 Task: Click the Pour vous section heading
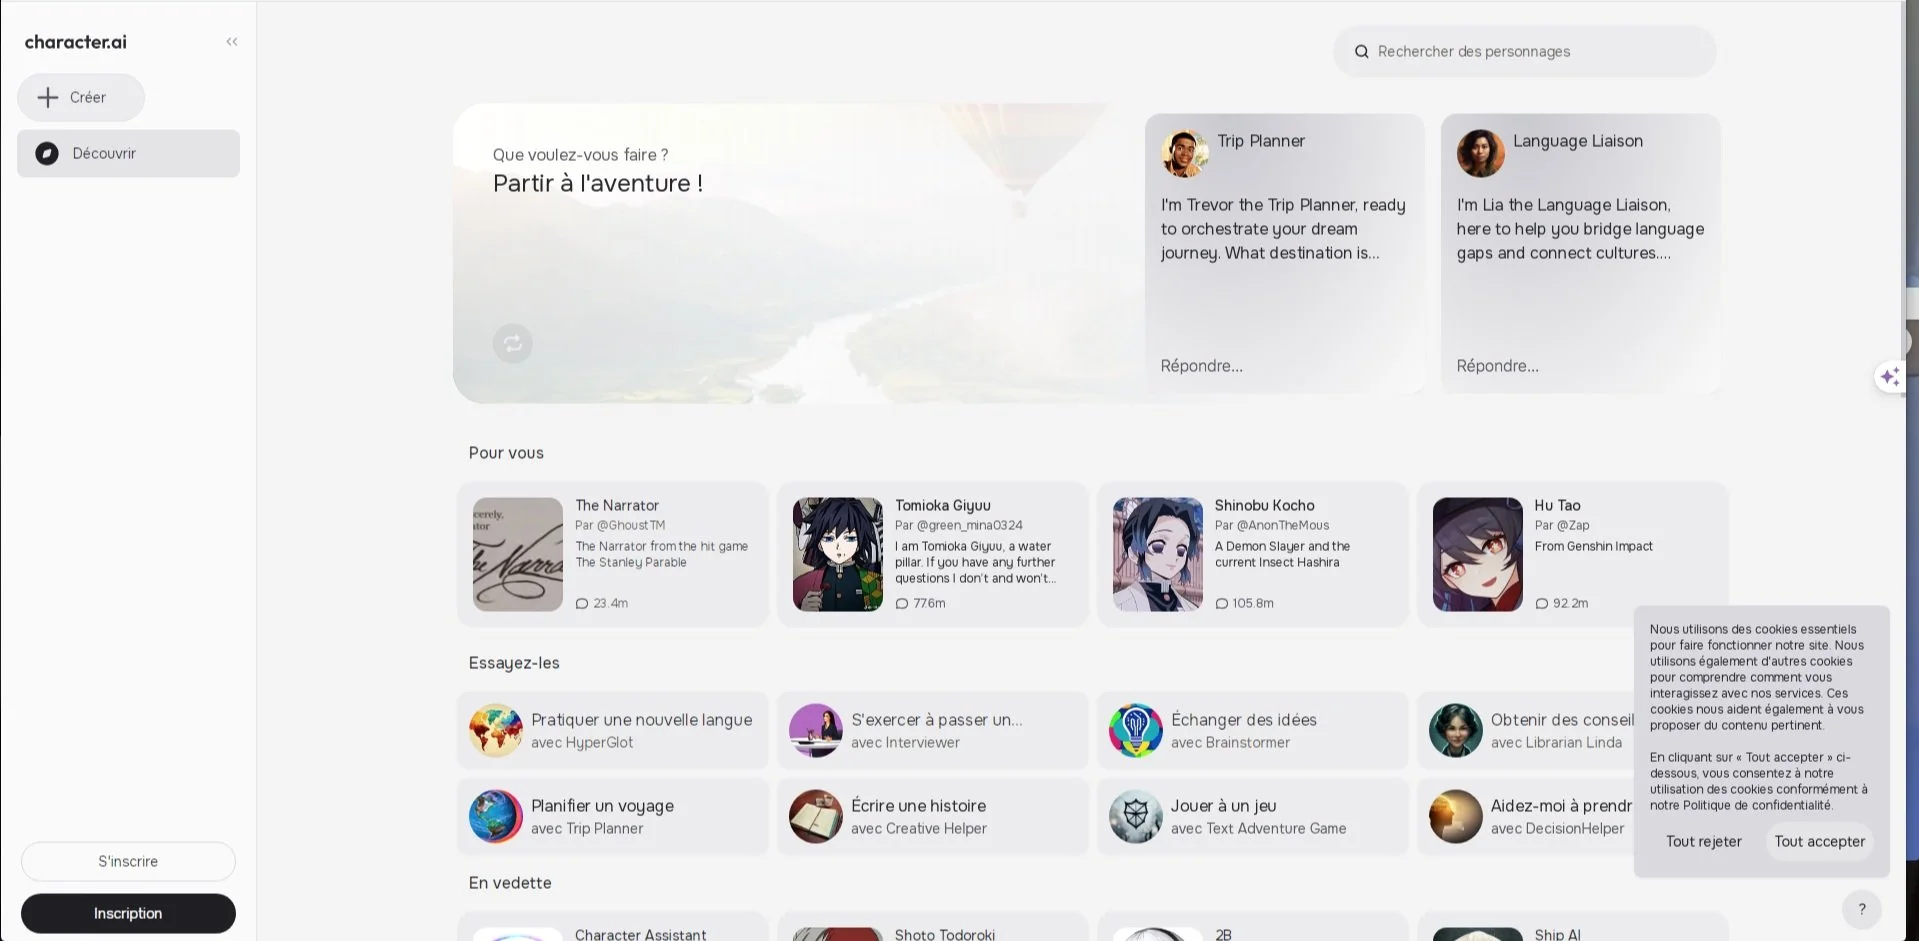pos(506,453)
